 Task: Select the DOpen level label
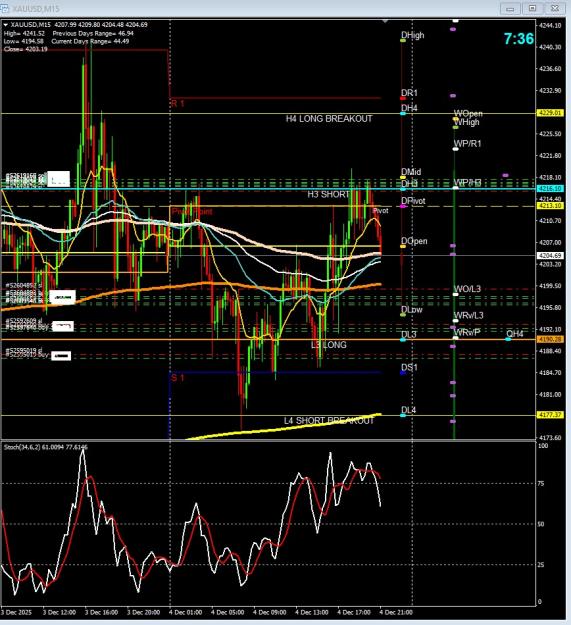[x=414, y=241]
